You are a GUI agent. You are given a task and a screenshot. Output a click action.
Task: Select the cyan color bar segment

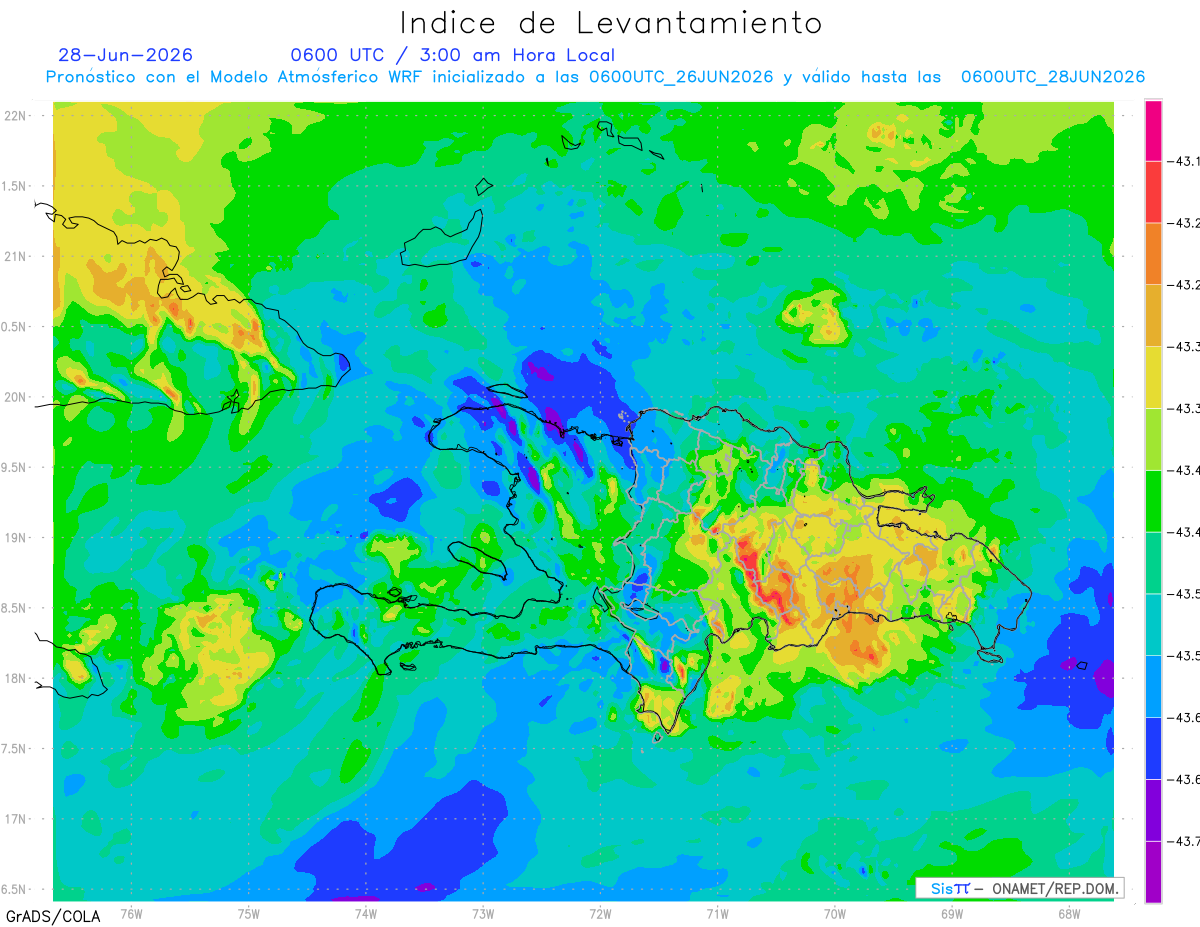1153,625
